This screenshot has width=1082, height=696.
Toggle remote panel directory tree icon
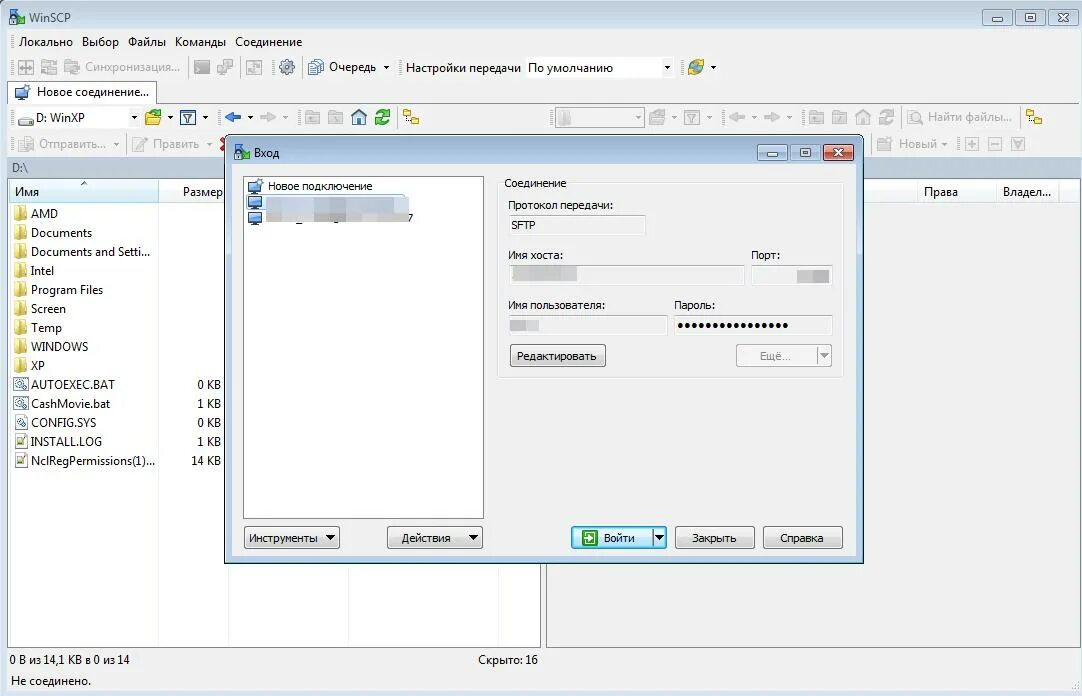[1034, 118]
